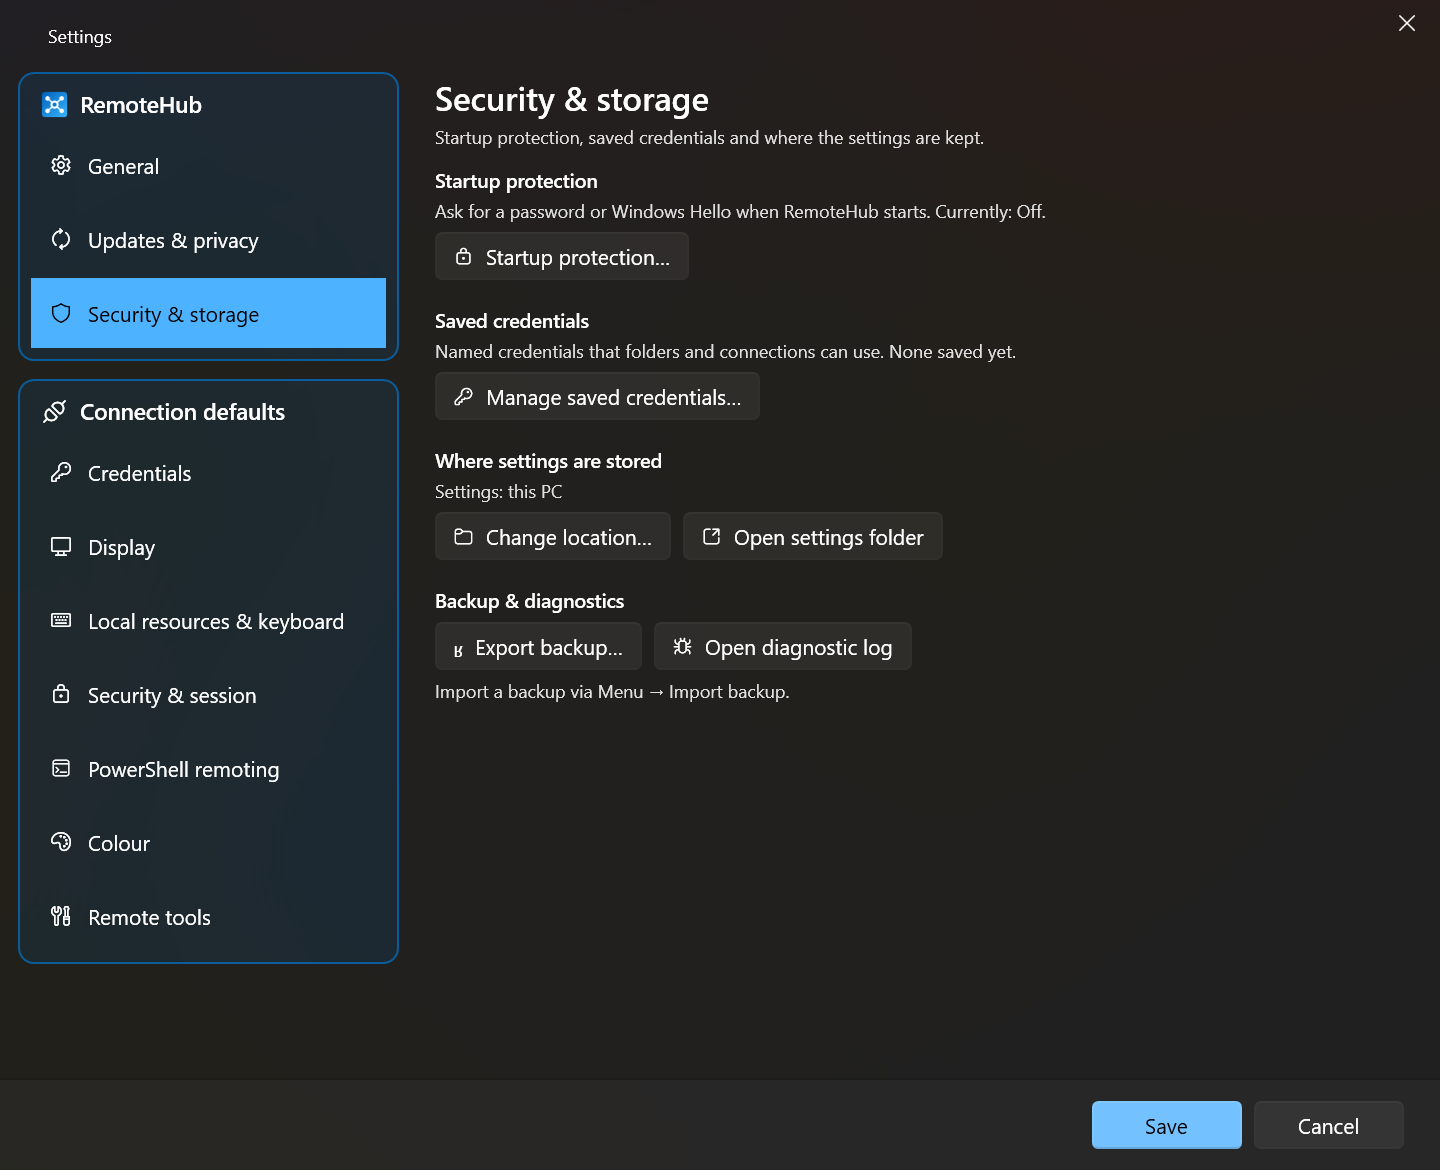The image size is (1440, 1170).
Task: Change settings storage location
Action: (553, 537)
